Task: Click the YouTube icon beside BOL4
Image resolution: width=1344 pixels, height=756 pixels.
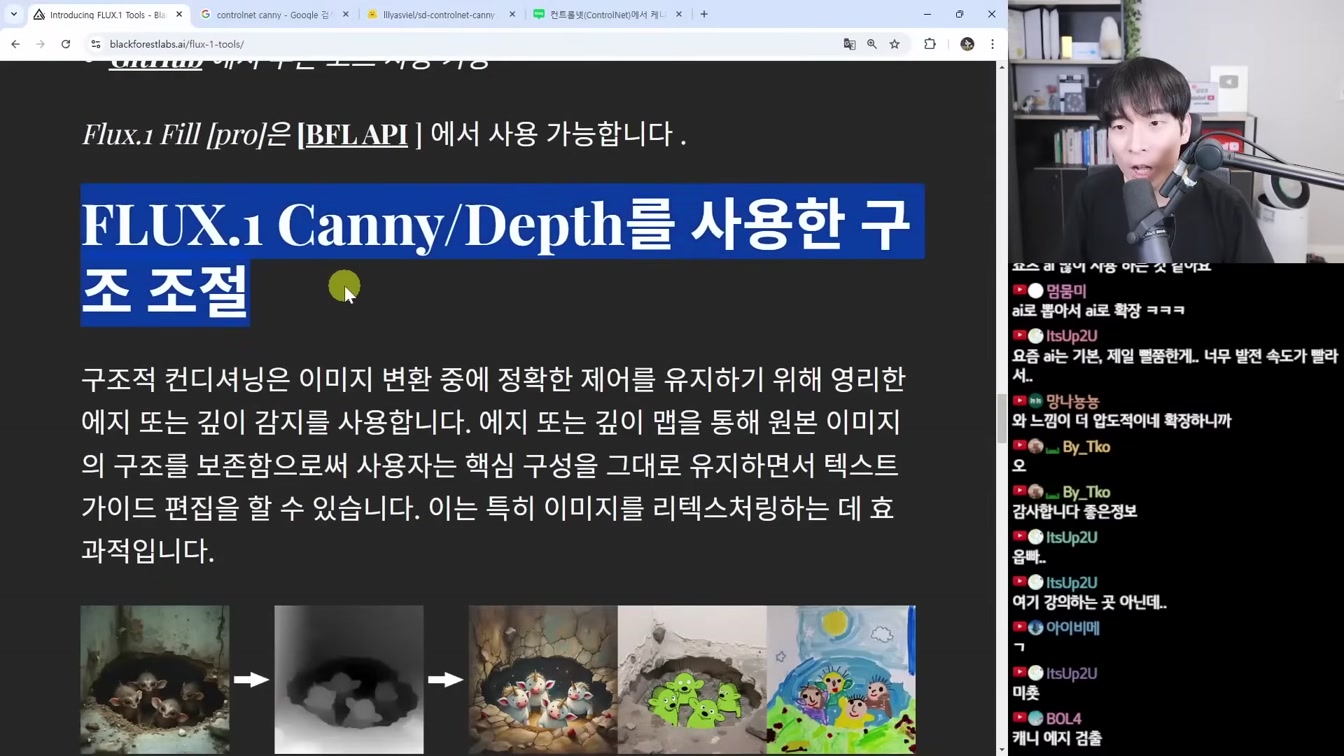Action: click(x=1019, y=718)
